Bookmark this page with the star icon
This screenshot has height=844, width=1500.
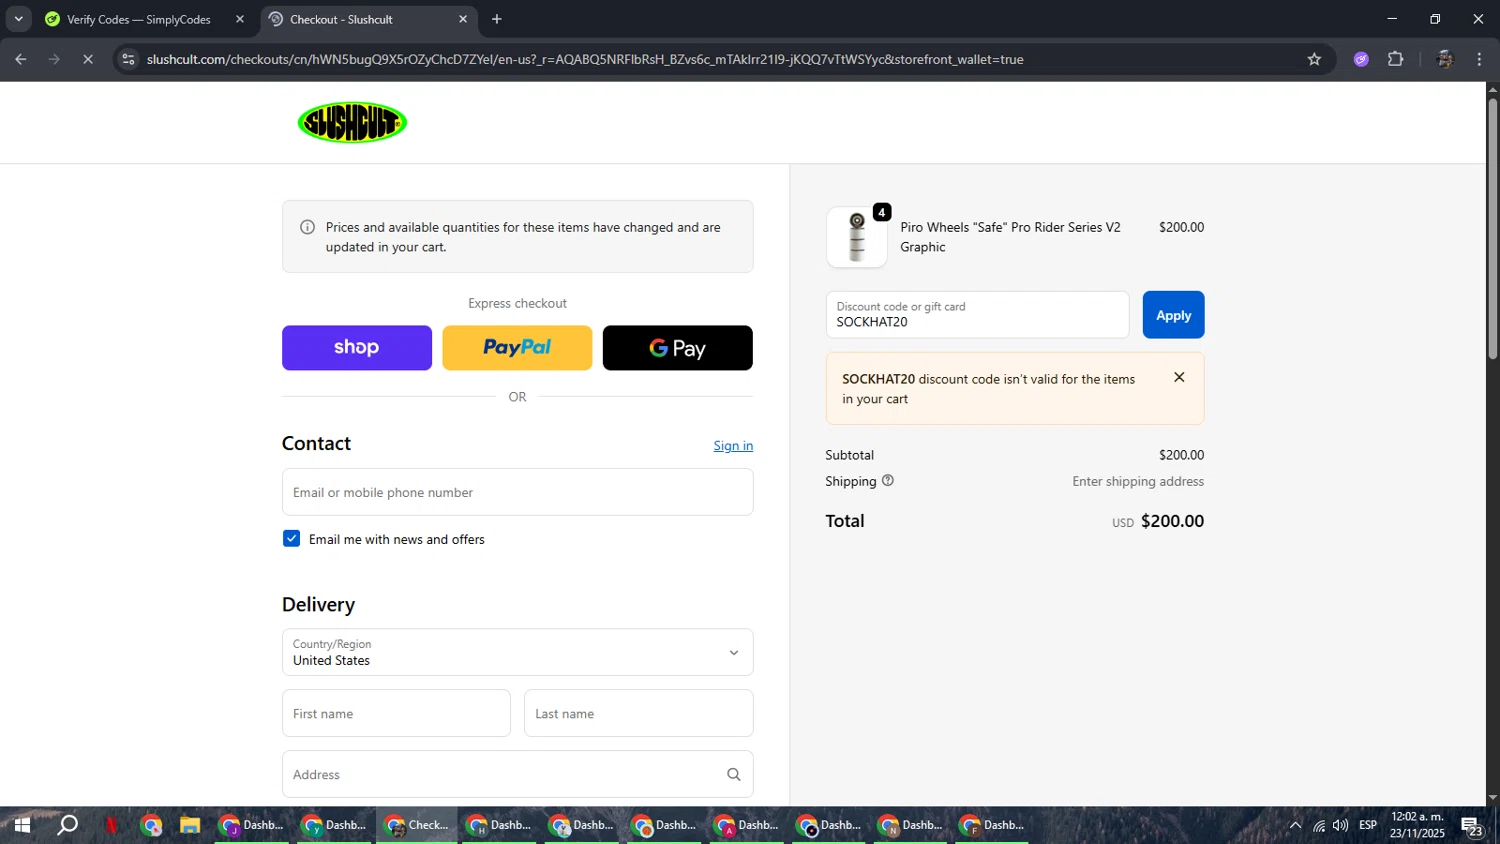click(x=1314, y=59)
